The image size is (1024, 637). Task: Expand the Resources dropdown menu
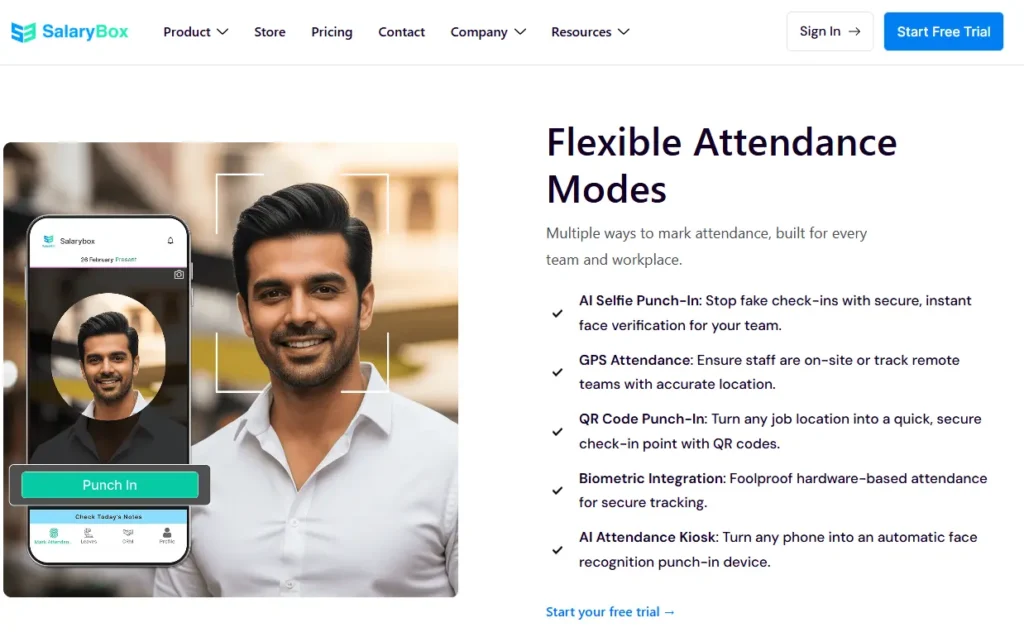click(x=590, y=32)
